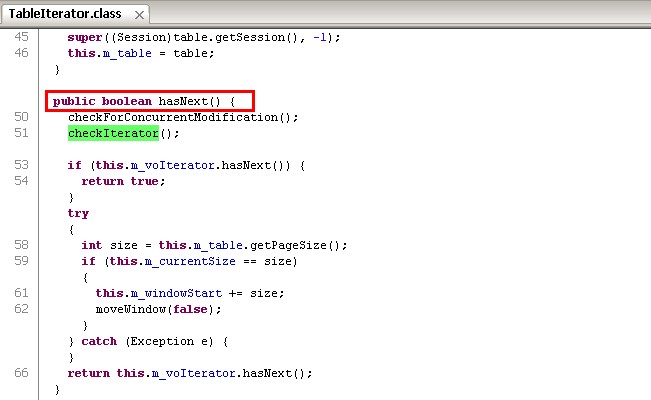This screenshot has width=651, height=400.
Task: Select line number 62 in the margin
Action: [x=22, y=309]
